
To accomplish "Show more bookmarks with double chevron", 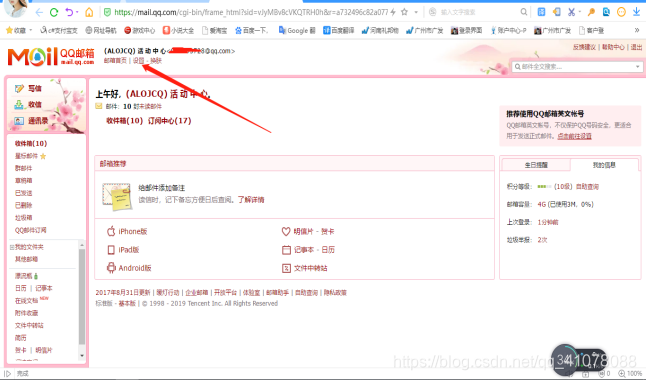I will [637, 30].
